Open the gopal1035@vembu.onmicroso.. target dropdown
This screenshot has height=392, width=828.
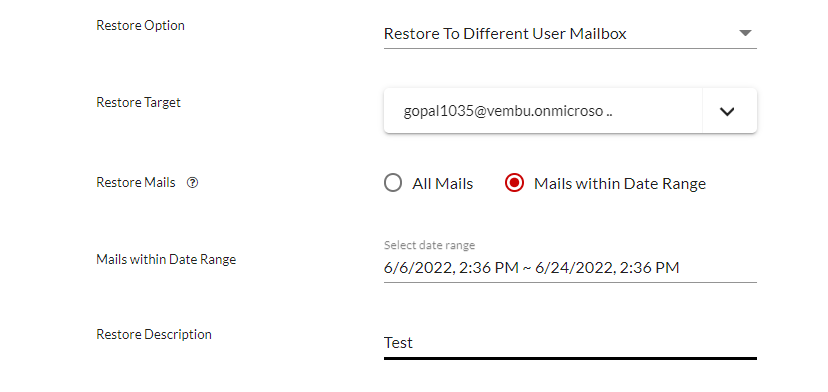pos(570,111)
